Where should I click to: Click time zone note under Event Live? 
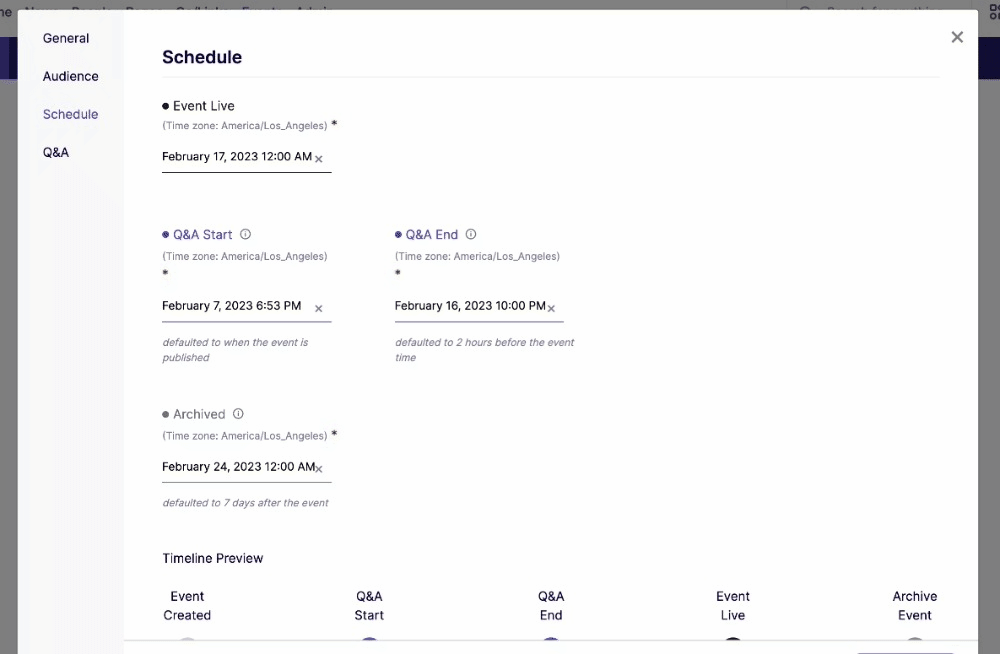(244, 126)
